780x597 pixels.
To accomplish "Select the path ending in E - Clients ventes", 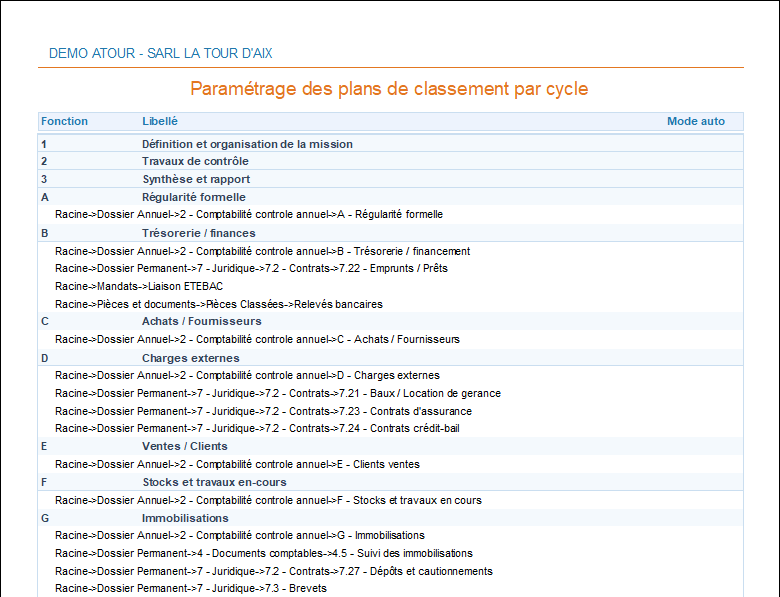I will click(237, 464).
